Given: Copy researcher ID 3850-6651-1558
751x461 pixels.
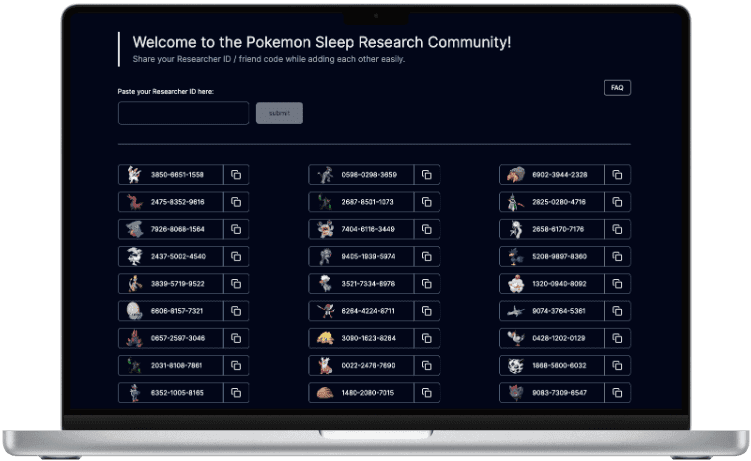Looking at the screenshot, I should [236, 175].
